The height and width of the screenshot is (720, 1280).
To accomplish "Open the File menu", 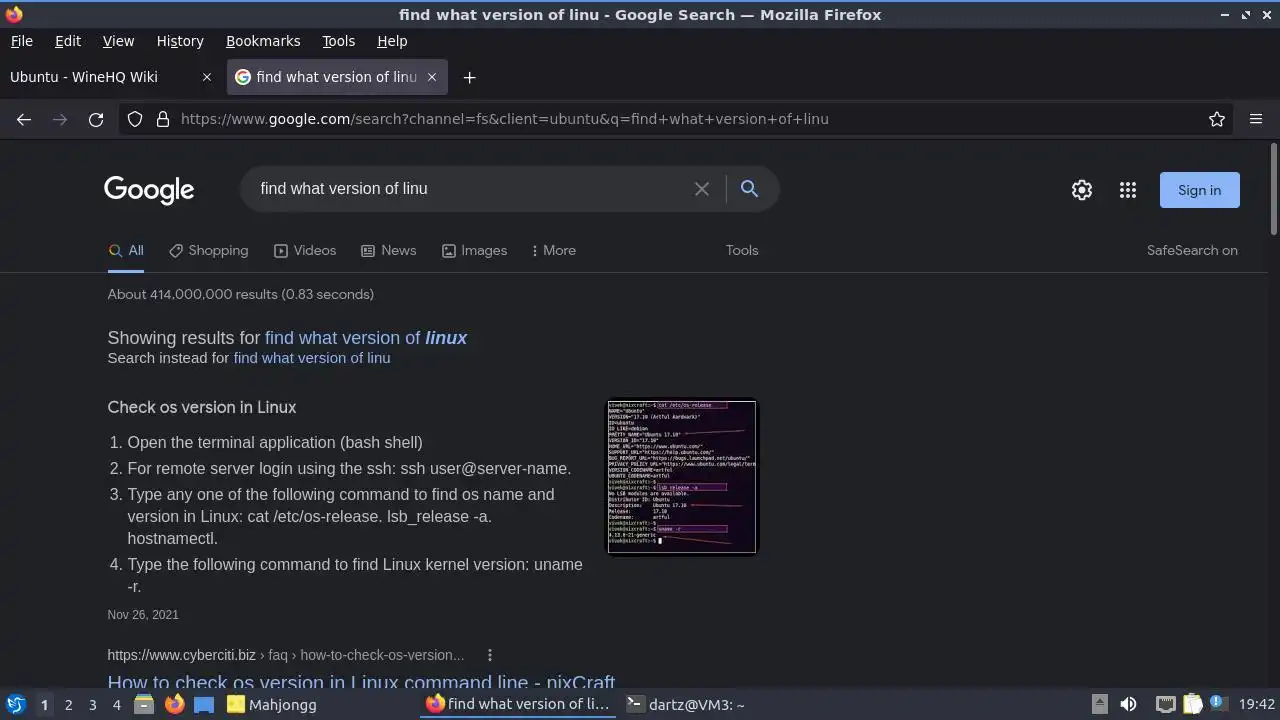I will [21, 41].
